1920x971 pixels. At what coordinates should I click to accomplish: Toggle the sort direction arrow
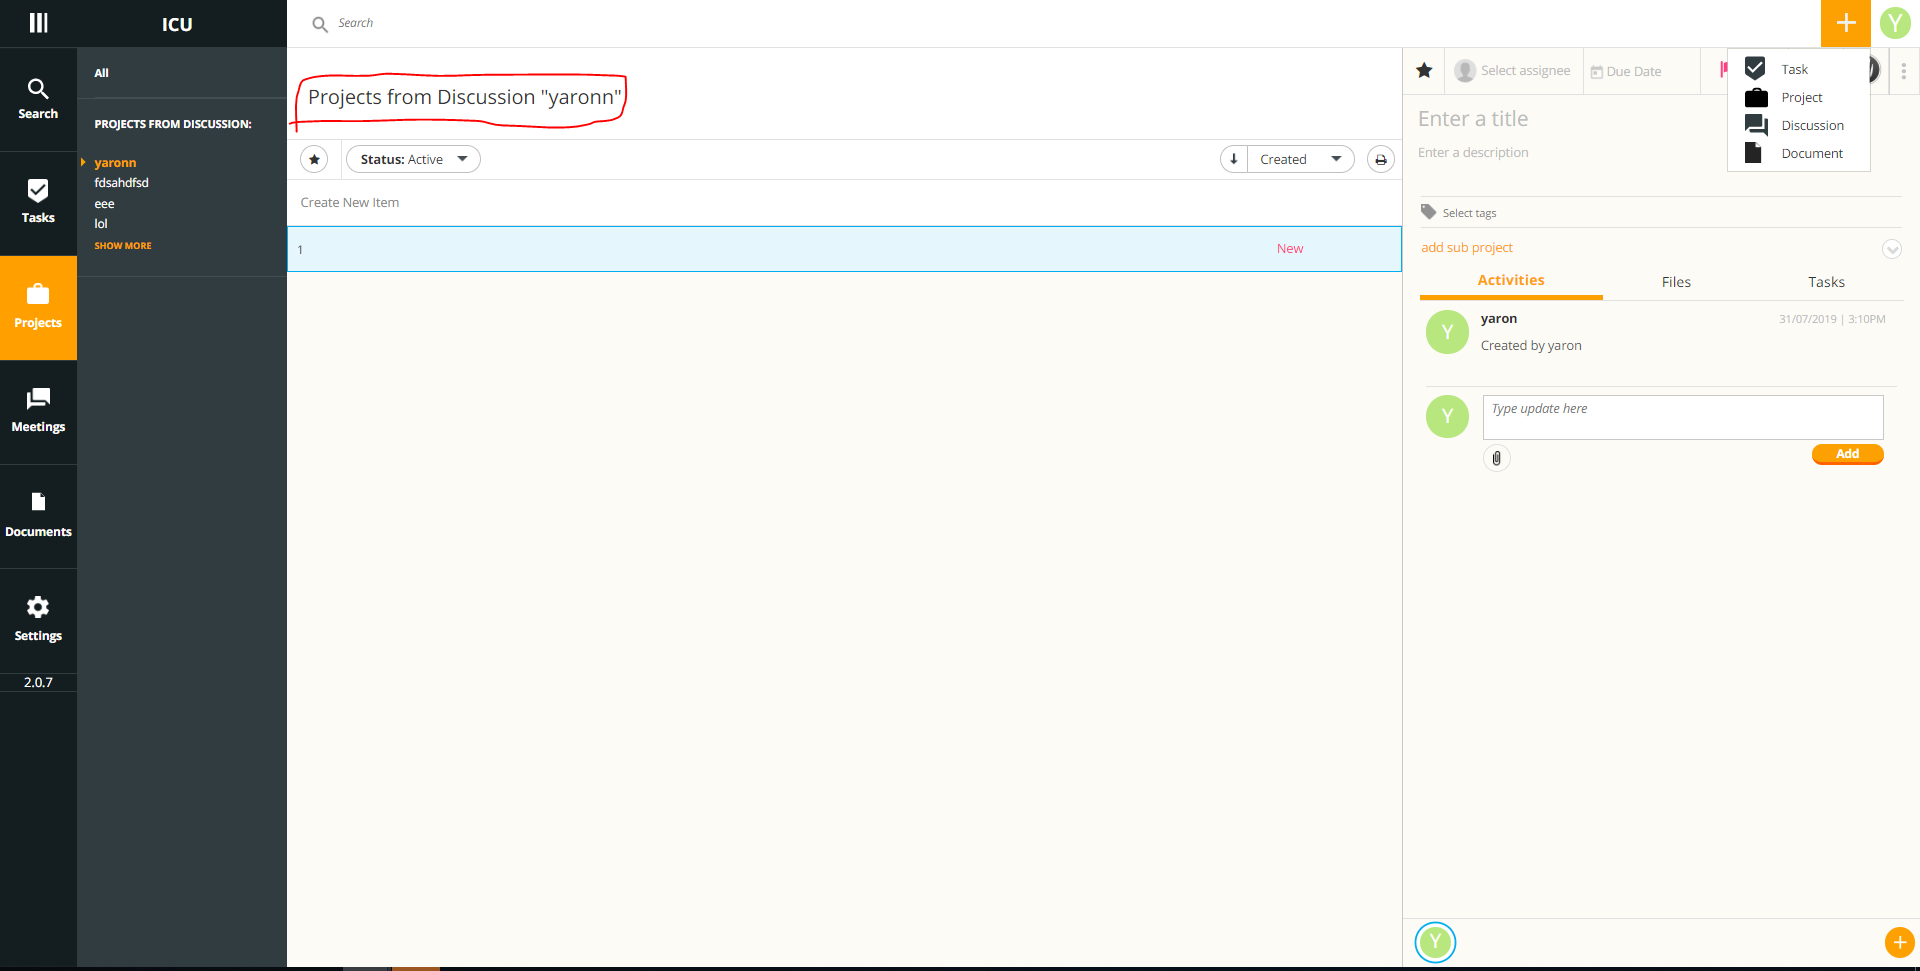(1234, 159)
